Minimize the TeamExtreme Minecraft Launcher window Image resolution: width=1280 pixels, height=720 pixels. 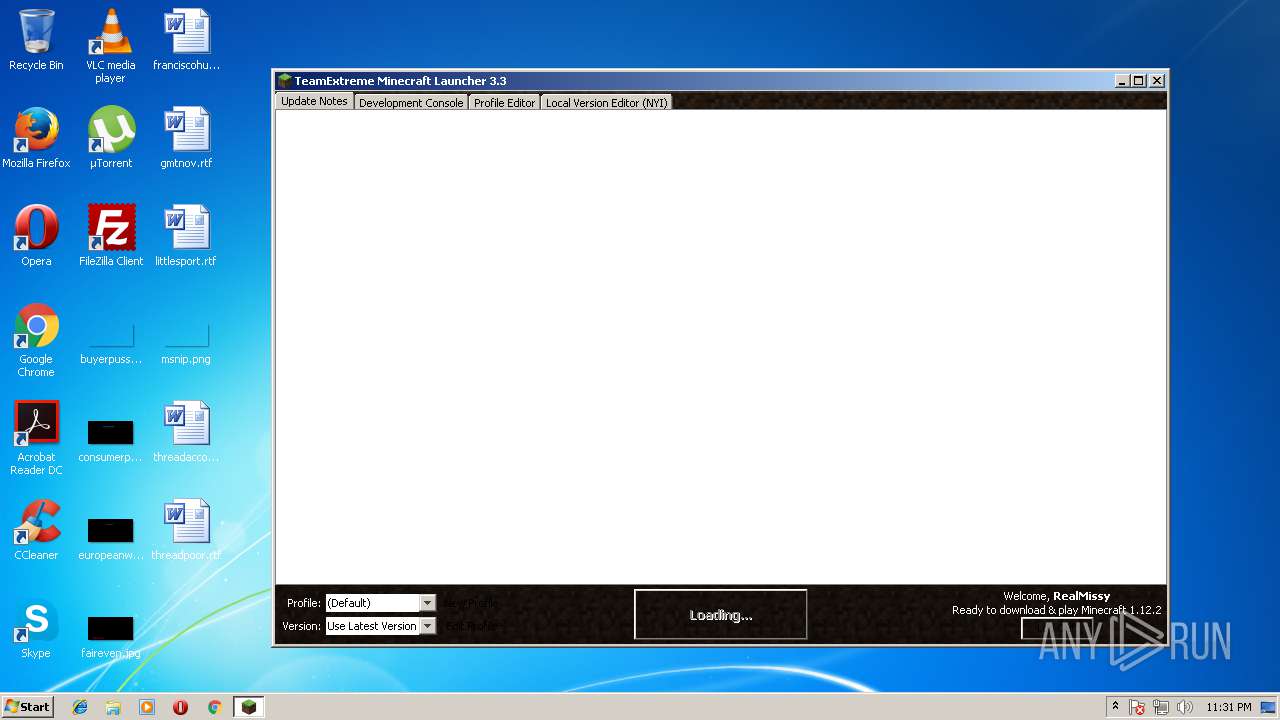coord(1122,81)
